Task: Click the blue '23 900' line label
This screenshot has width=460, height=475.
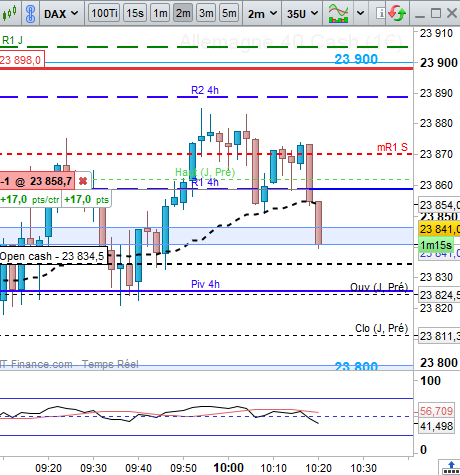Action: click(356, 59)
